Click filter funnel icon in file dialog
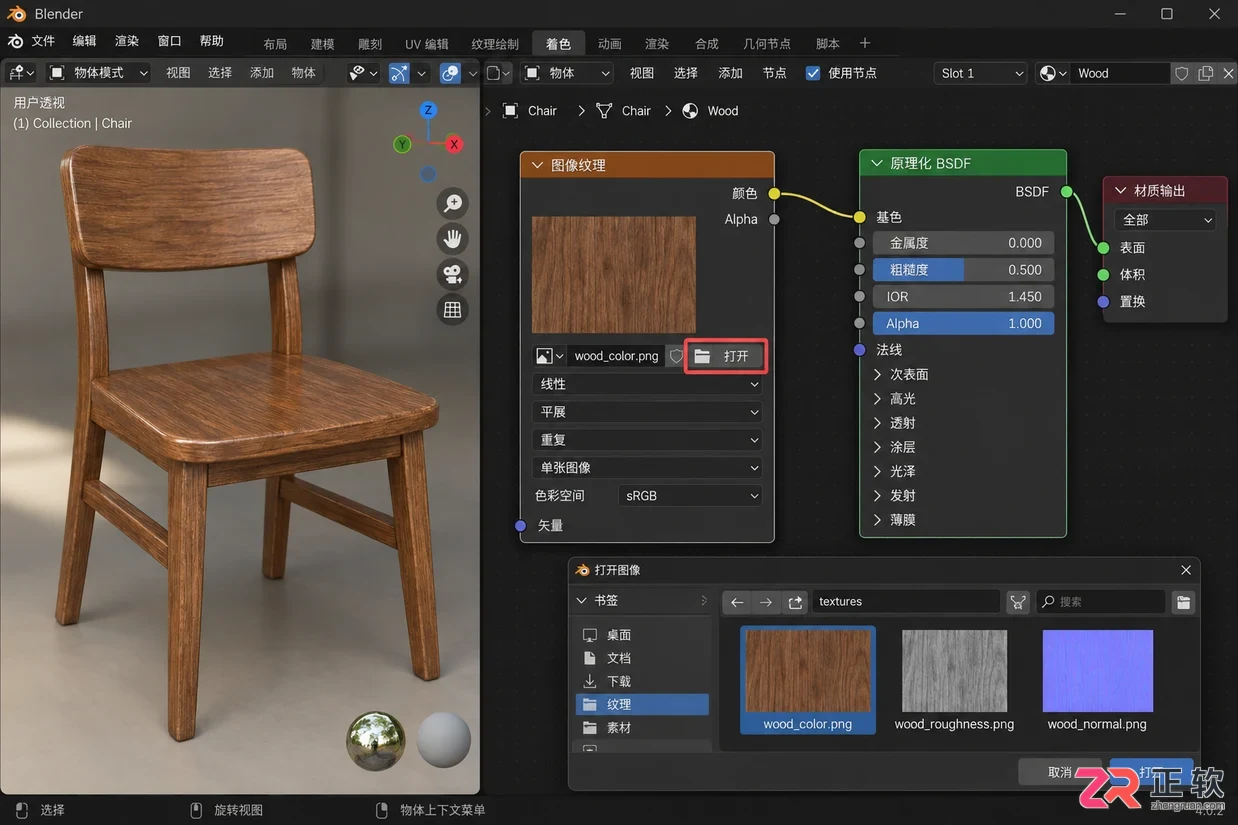The width and height of the screenshot is (1238, 825). pos(1018,602)
